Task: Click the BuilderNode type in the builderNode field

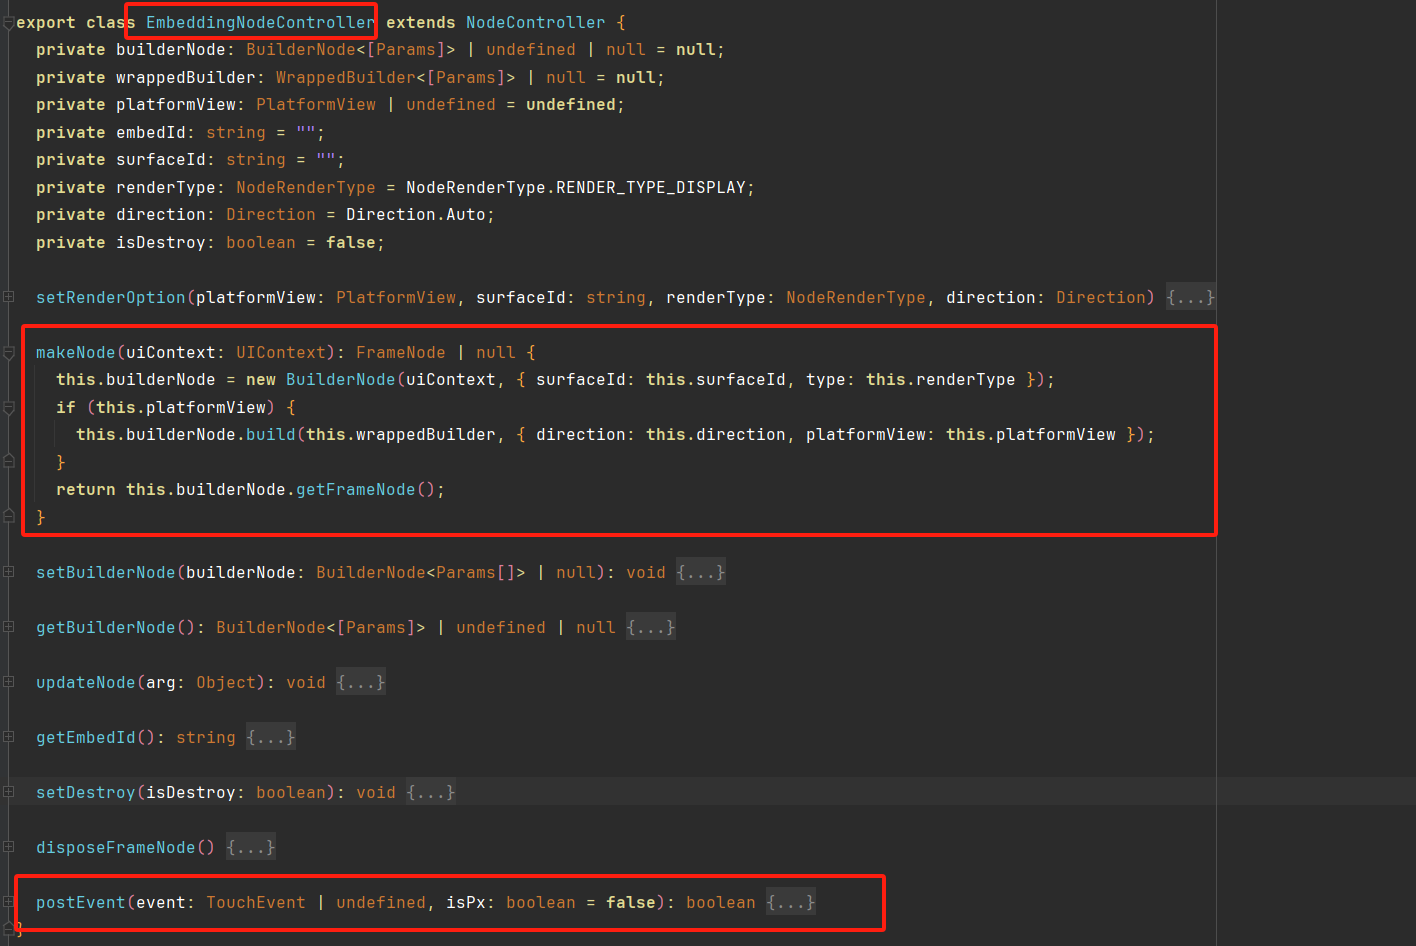Action: 300,48
